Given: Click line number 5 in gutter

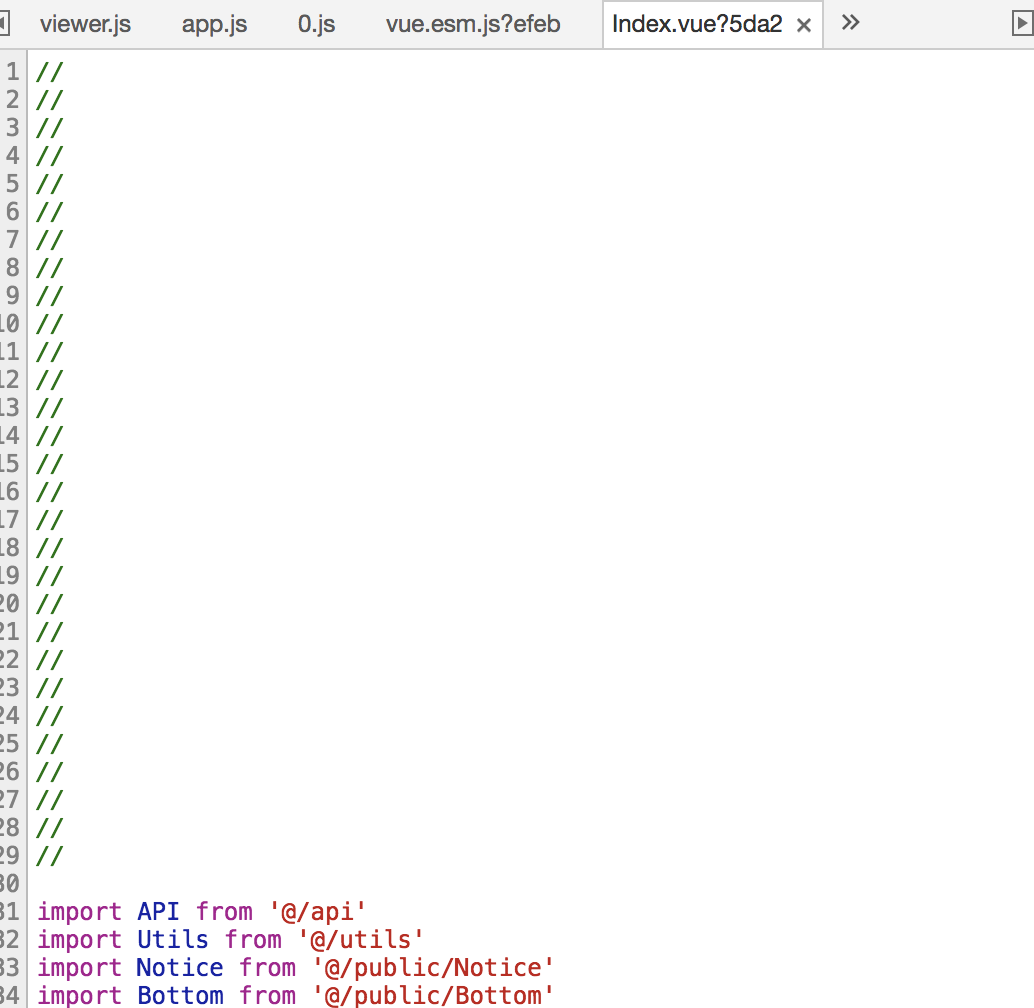Looking at the screenshot, I should (13, 183).
